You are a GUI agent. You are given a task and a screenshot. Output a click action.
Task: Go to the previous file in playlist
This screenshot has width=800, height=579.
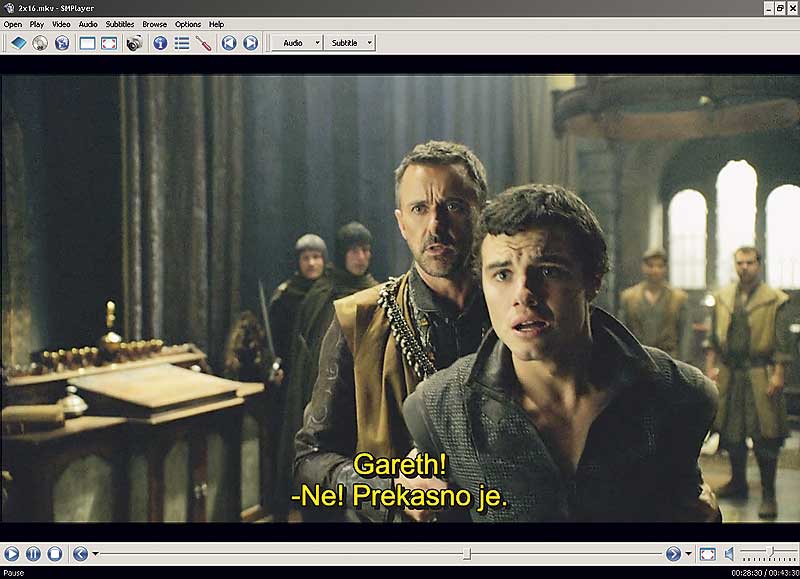[x=229, y=43]
